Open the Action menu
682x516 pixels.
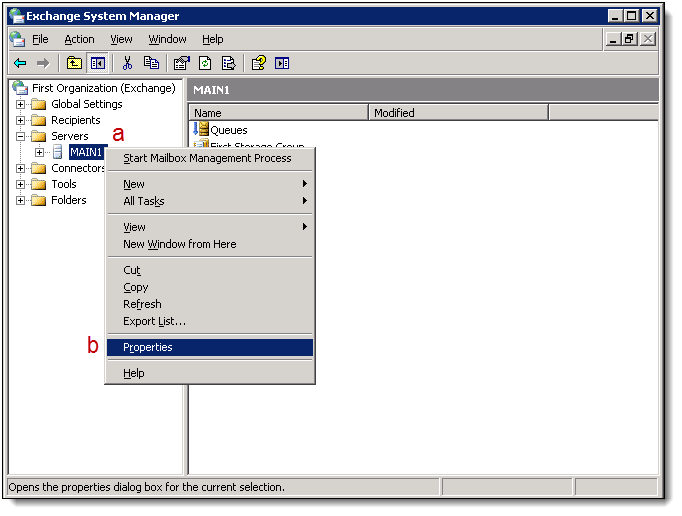point(79,39)
